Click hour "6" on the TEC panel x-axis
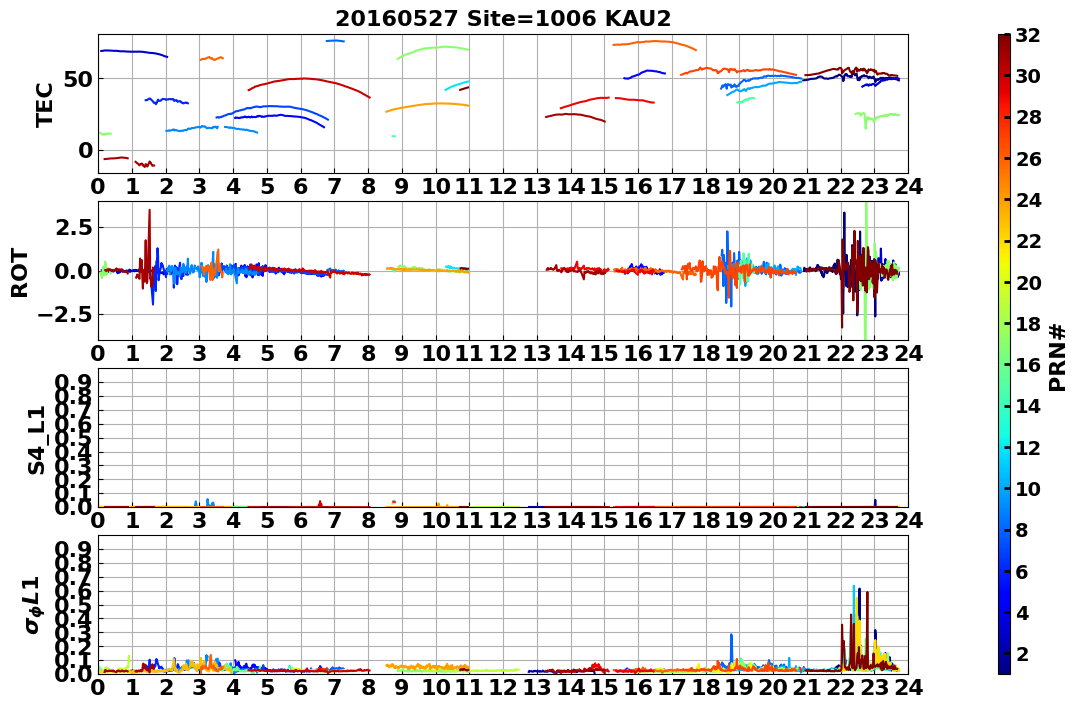The width and height of the screenshot is (1077, 709). coord(301,186)
